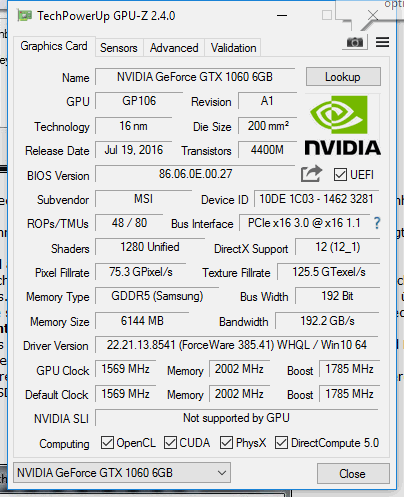Click the Revision field showing A1
Viewport: 404px width, 497px height.
pos(267,101)
